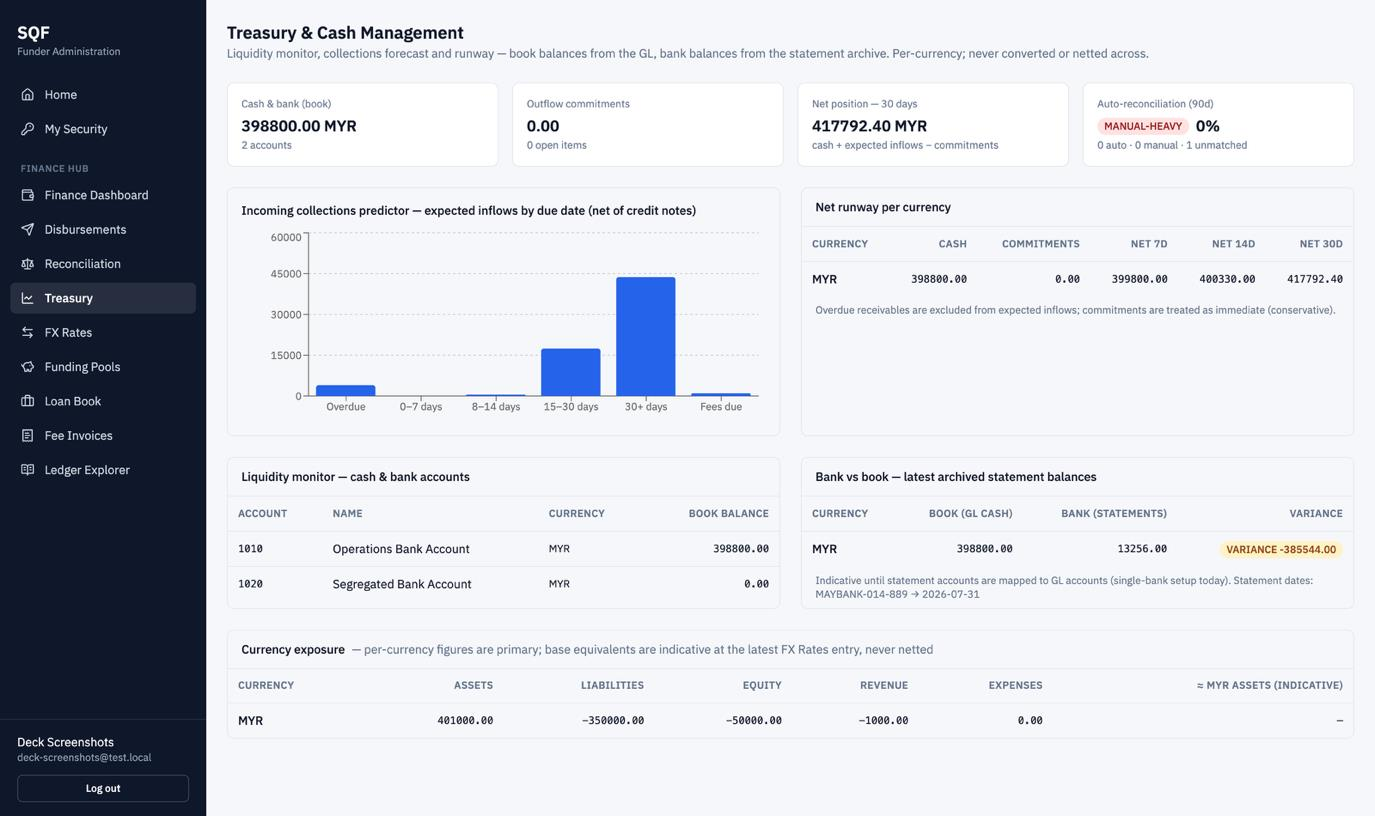Click the NET 7D value 399800.00
The image size is (1375, 816).
point(1139,279)
